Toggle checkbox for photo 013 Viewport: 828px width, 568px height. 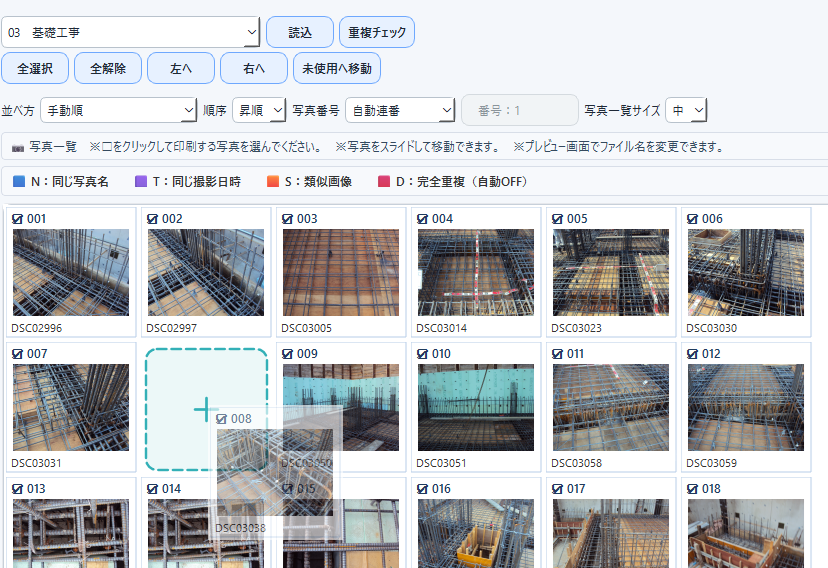point(17,489)
